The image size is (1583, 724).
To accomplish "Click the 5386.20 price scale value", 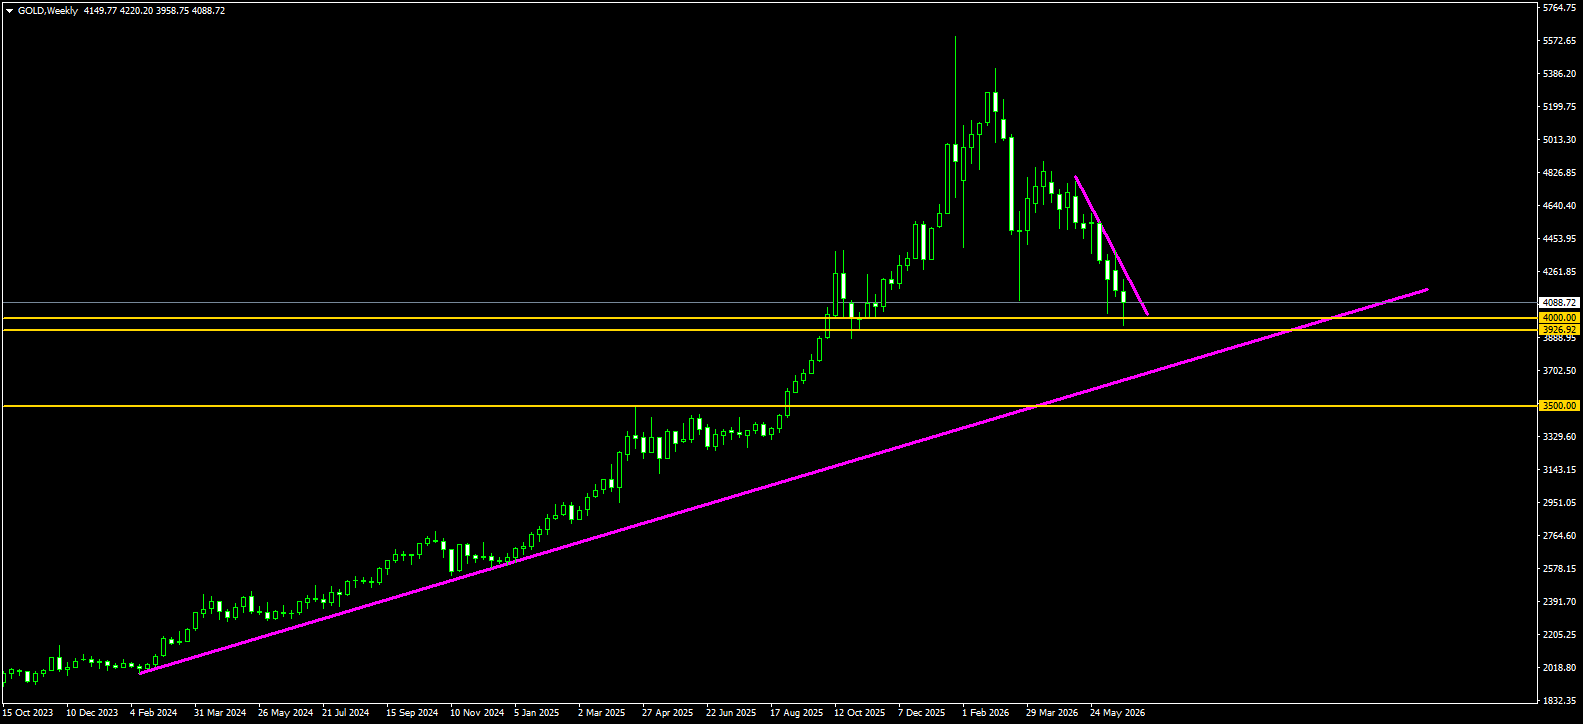I will tap(1560, 74).
